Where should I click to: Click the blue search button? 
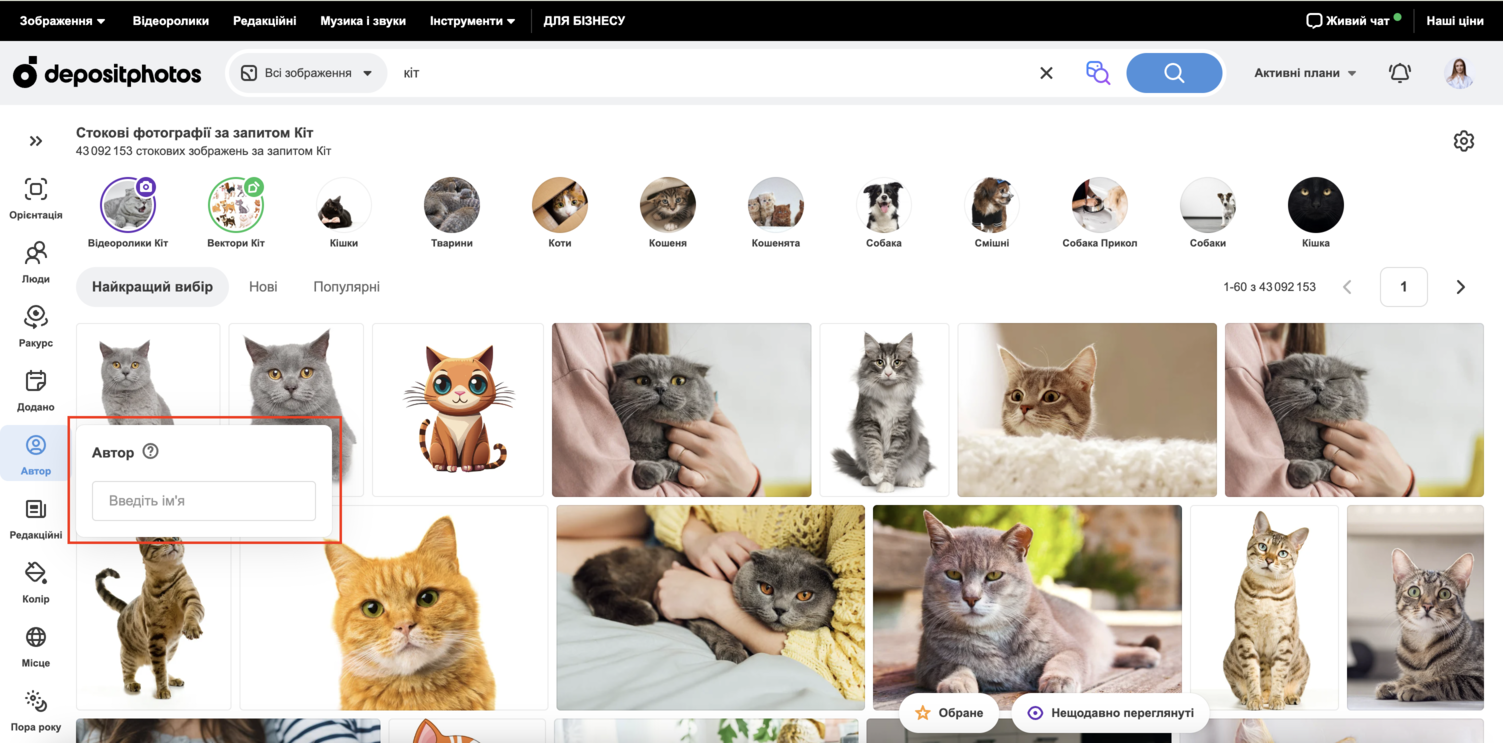(x=1174, y=73)
